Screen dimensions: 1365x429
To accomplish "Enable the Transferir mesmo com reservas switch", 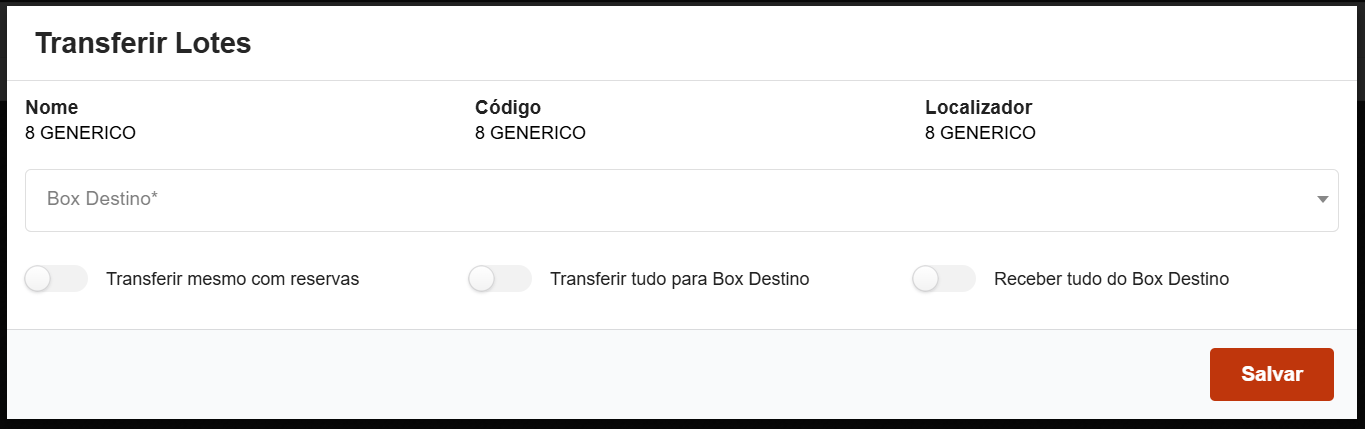I will (56, 279).
